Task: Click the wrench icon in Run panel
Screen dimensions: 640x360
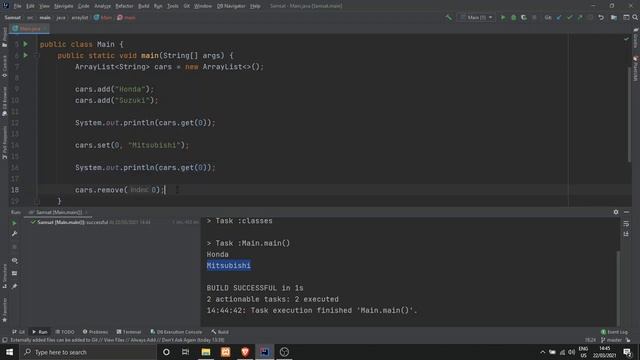Action: coord(14,234)
